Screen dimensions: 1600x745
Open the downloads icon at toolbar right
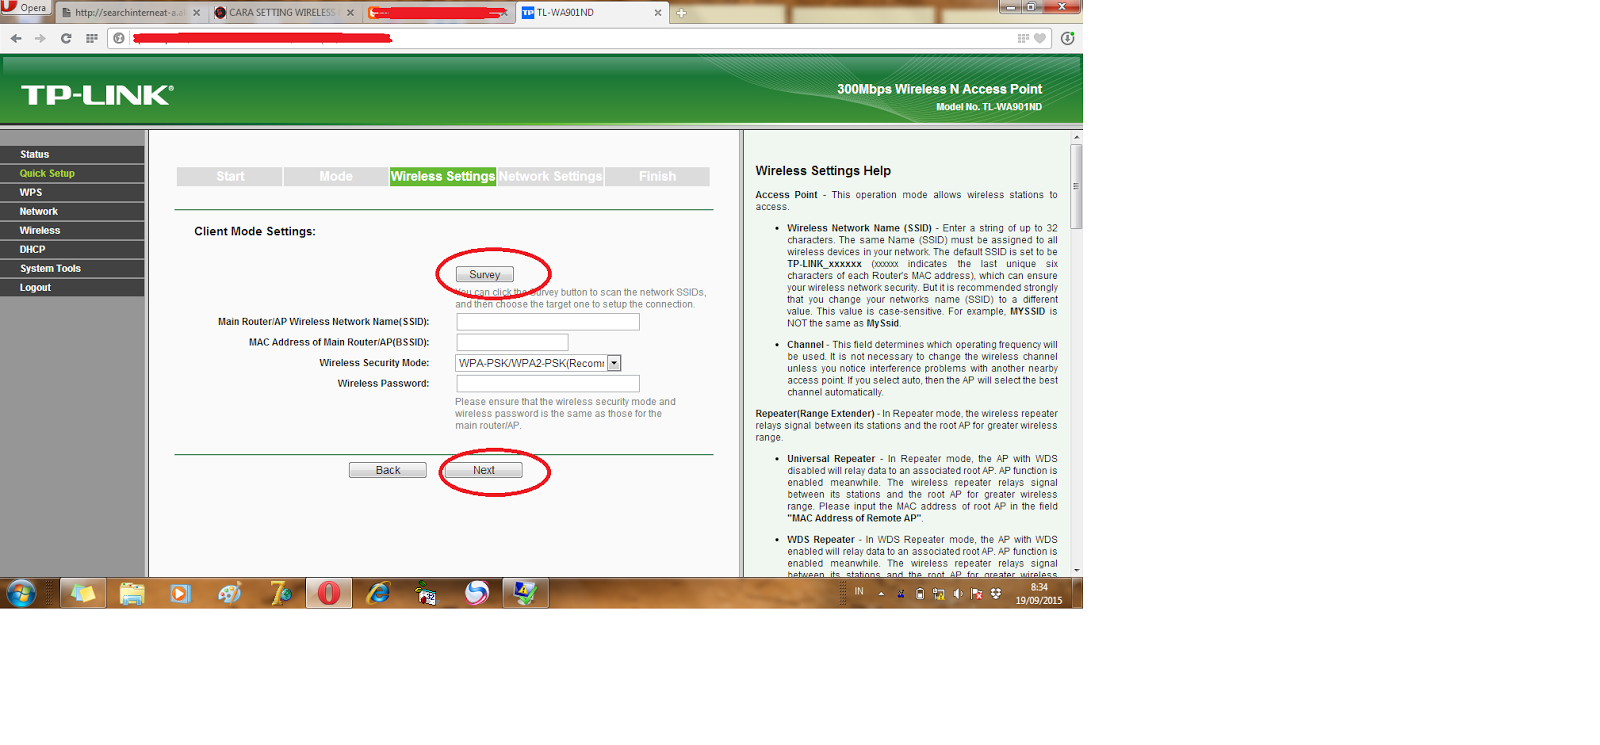1068,38
